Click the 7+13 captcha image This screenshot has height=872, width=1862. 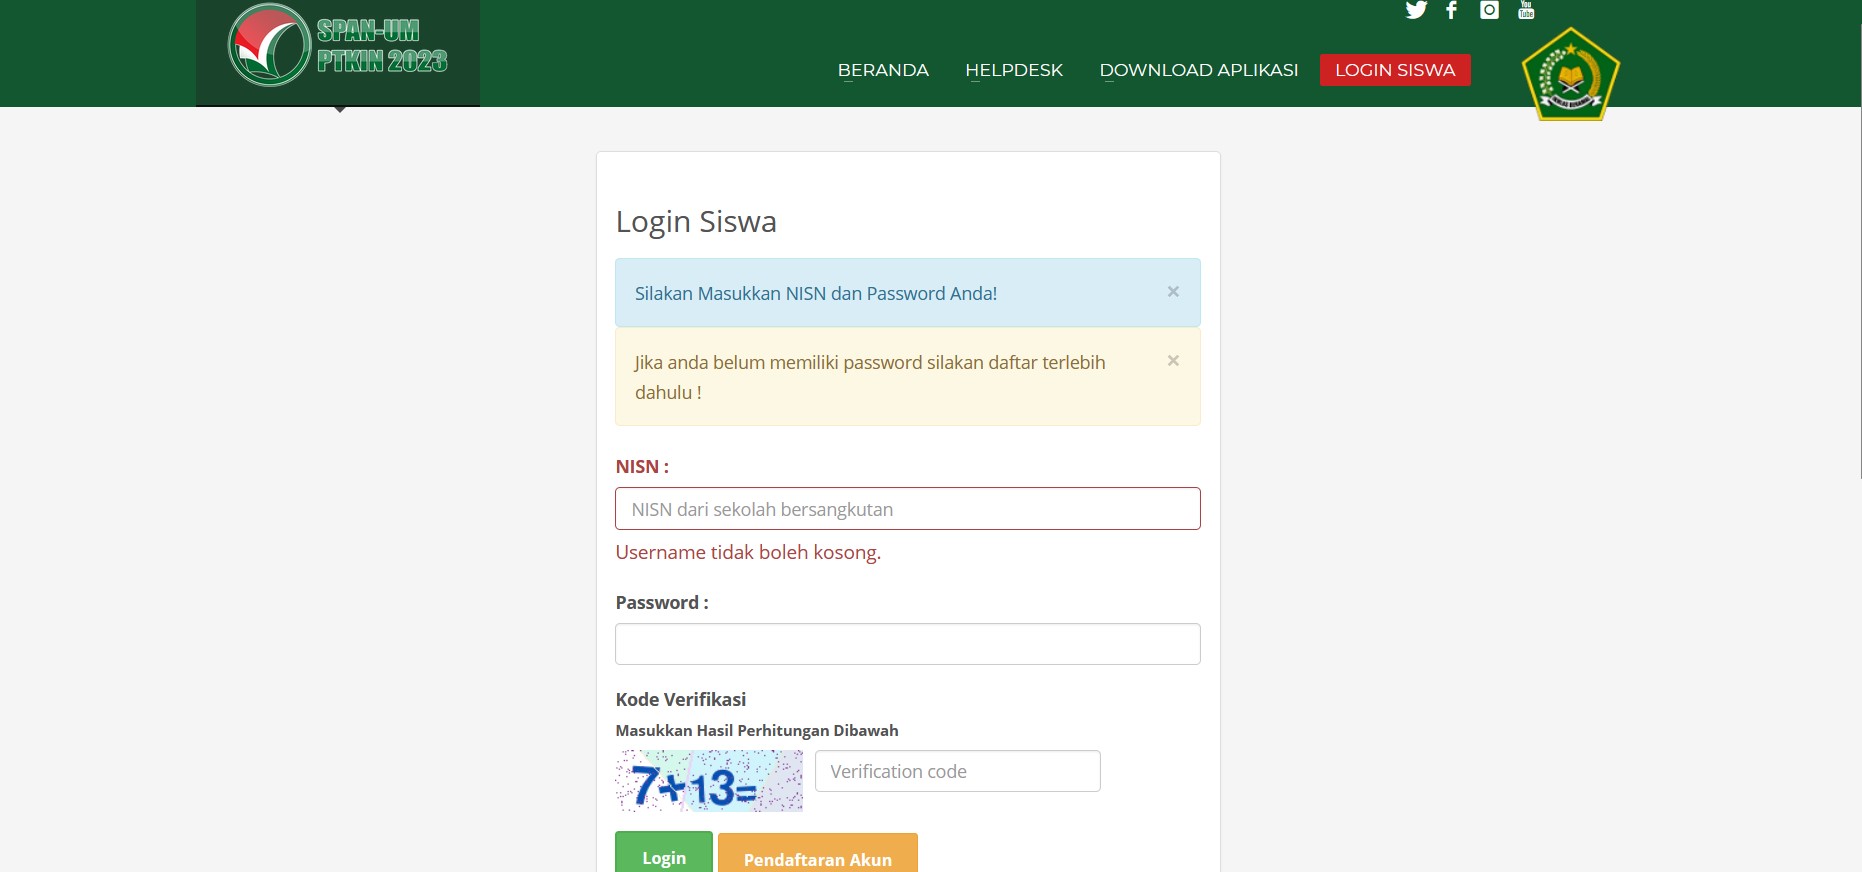click(x=709, y=781)
